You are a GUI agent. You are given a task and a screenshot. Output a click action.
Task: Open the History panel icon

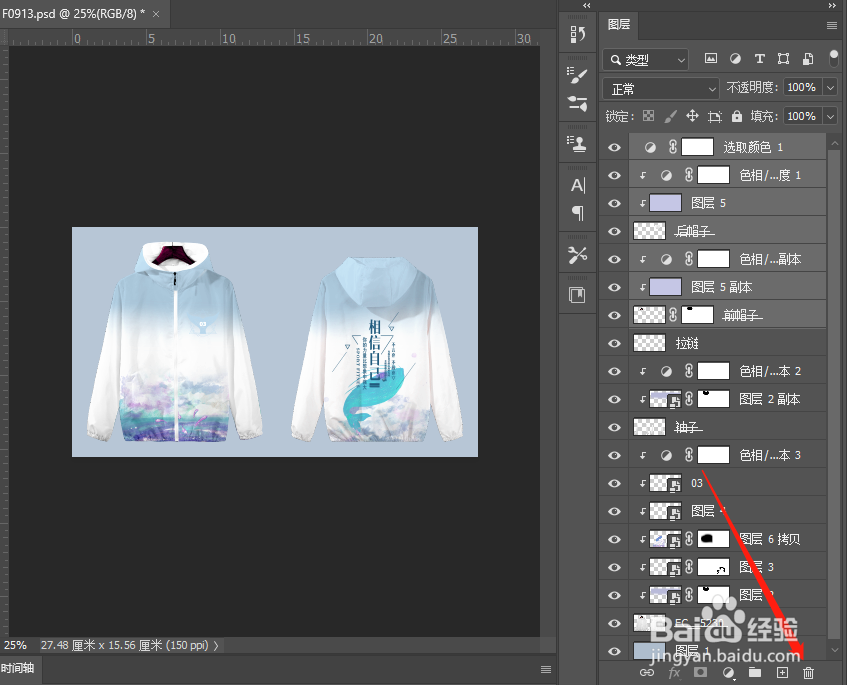point(577,35)
